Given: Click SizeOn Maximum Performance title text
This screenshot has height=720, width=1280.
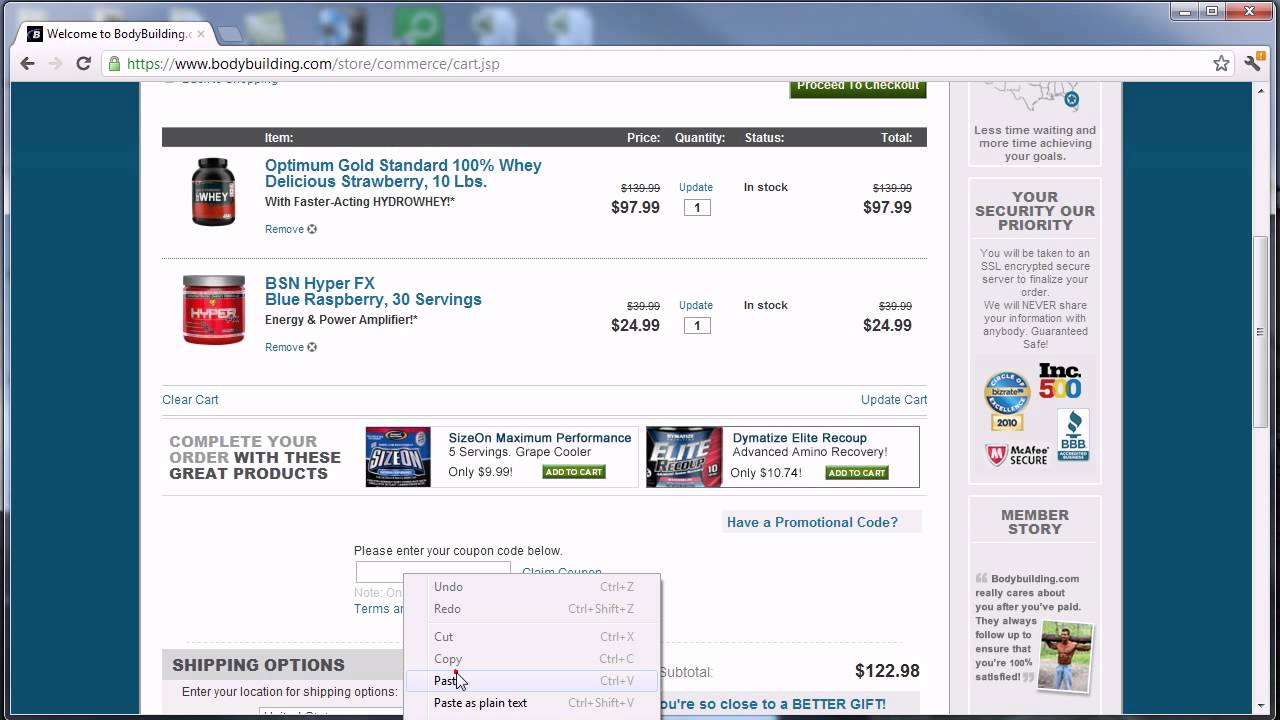Looking at the screenshot, I should 540,438.
